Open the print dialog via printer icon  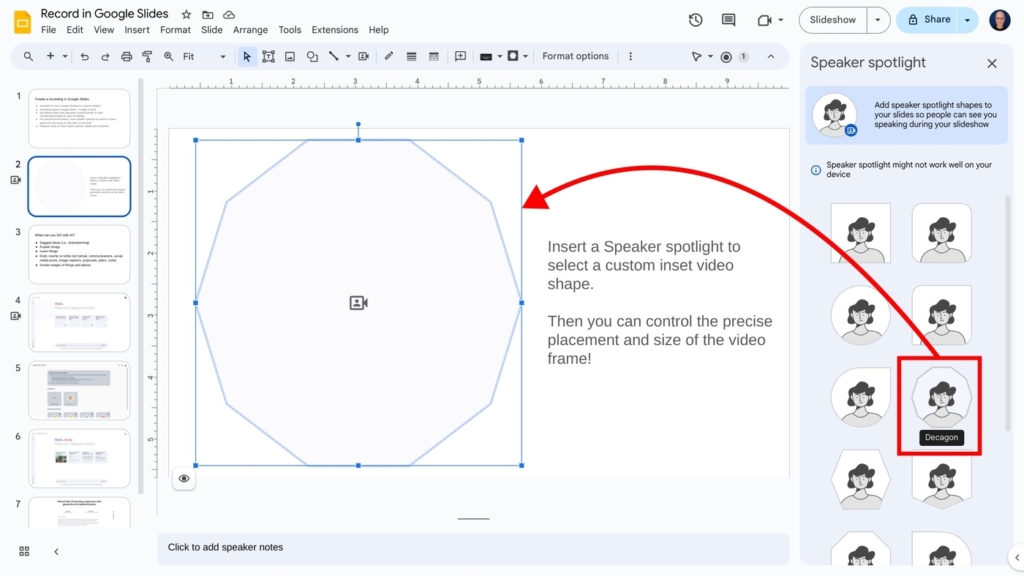coord(126,57)
